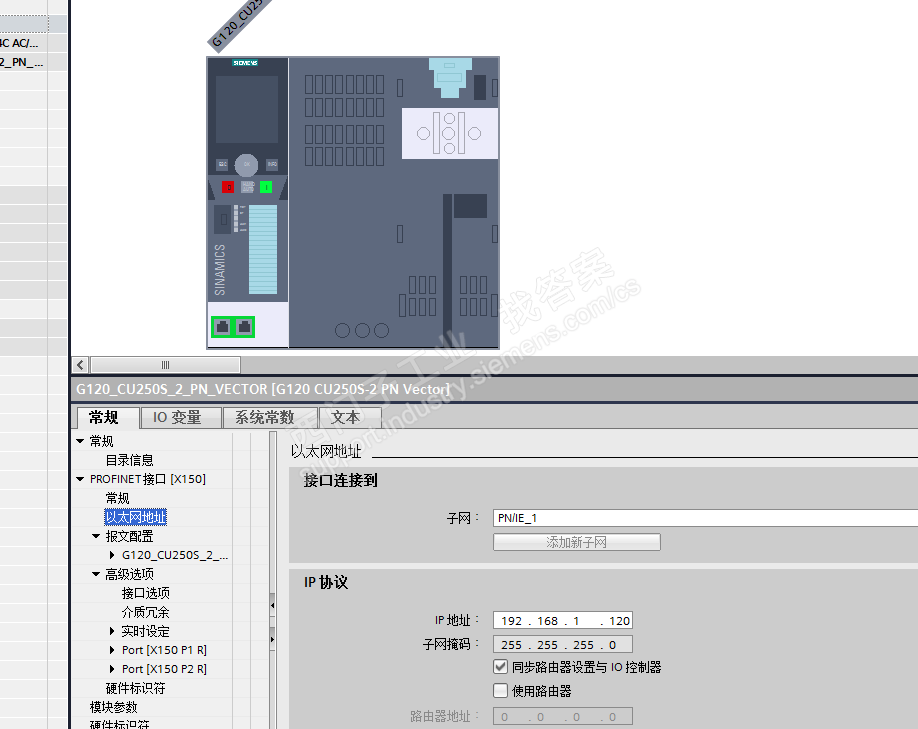Image resolution: width=918 pixels, height=729 pixels.
Task: Click the tree panel collapse arrow on the splitter
Action: point(272,605)
